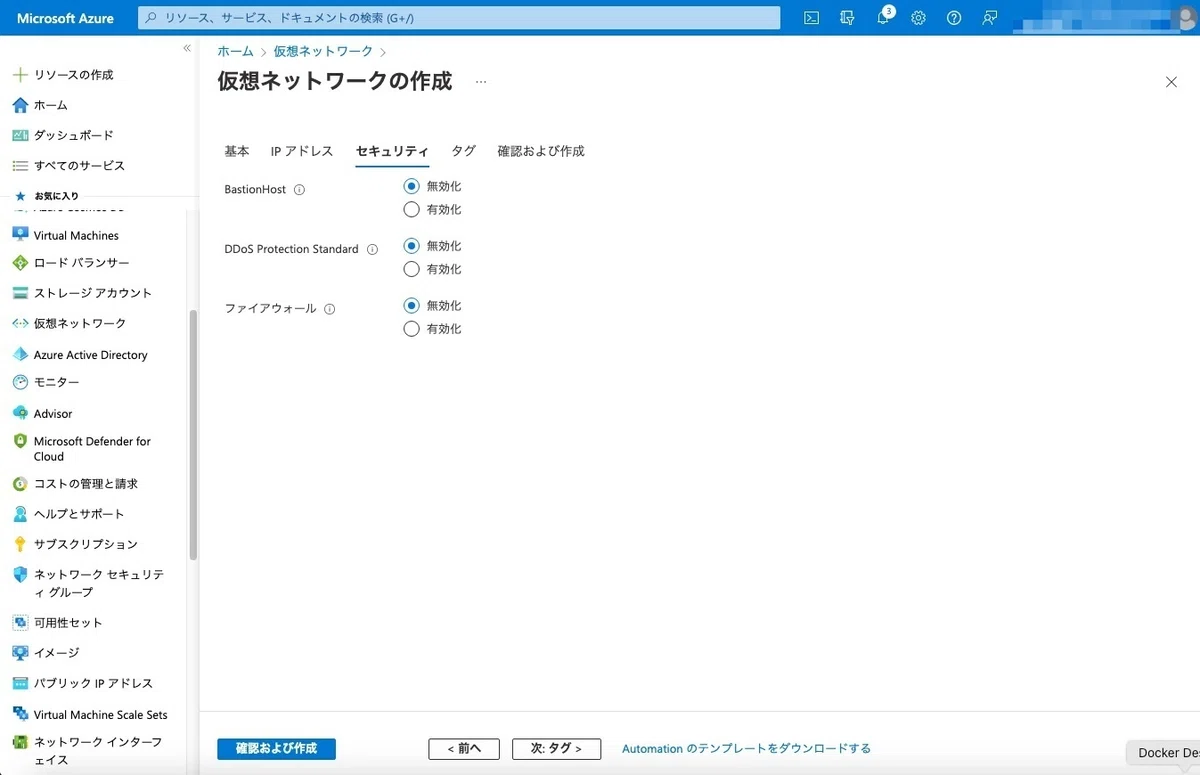Select 無効化 for DDoS Protection Standard
Screen dimensions: 1200x775
pos(411,246)
